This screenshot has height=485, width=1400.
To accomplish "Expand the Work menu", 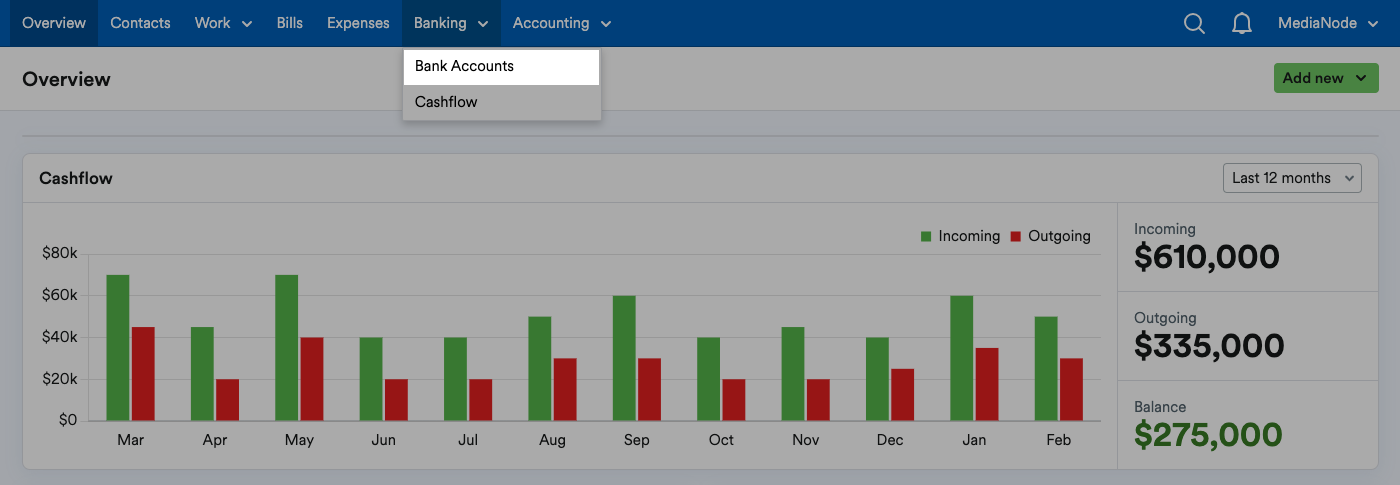I will coord(223,23).
